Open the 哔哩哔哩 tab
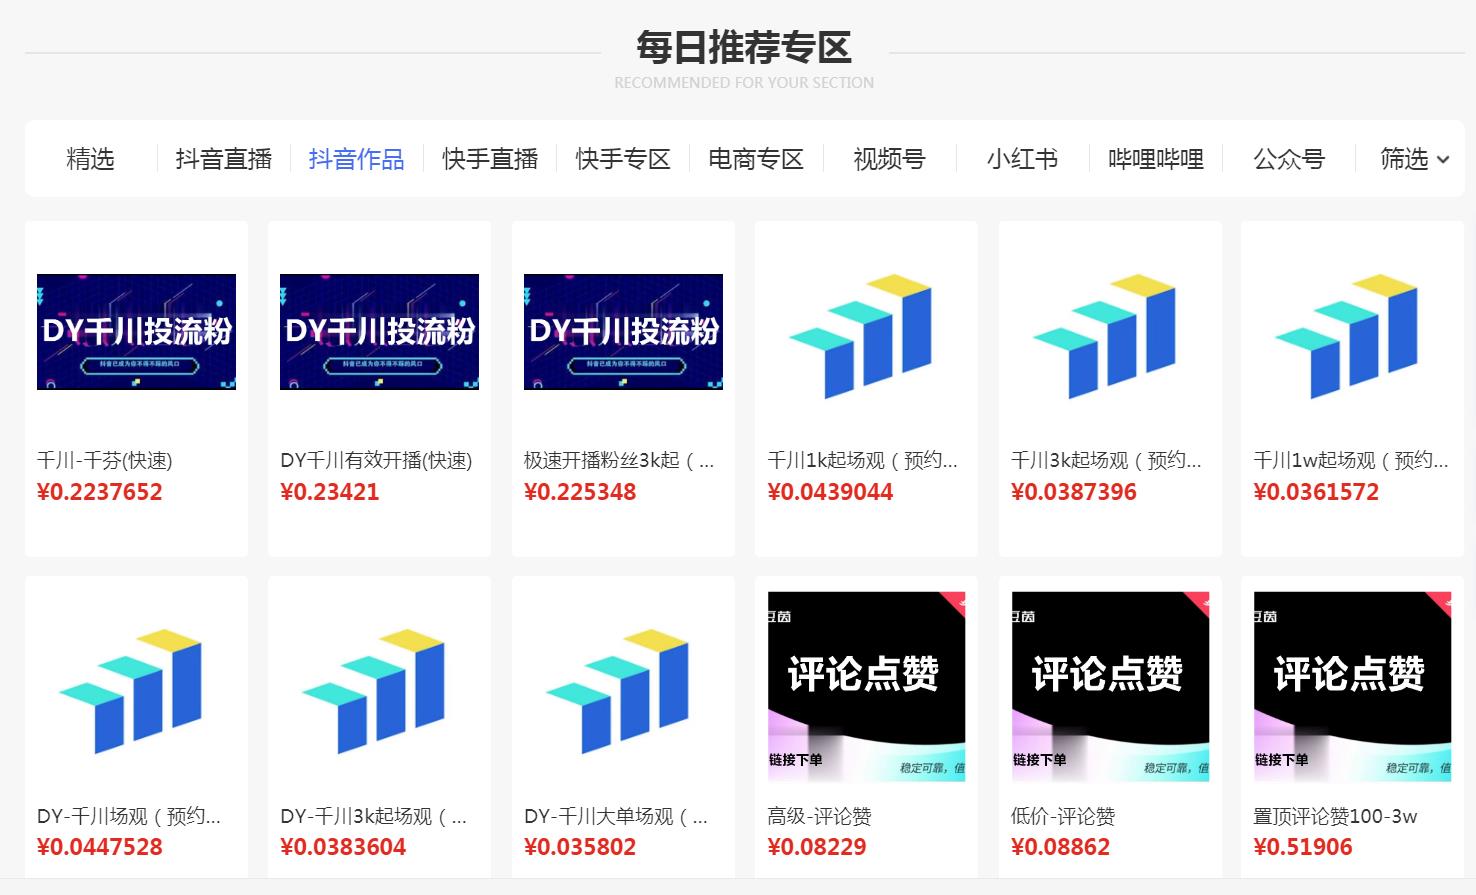Image resolution: width=1476 pixels, height=895 pixels. click(x=1155, y=158)
